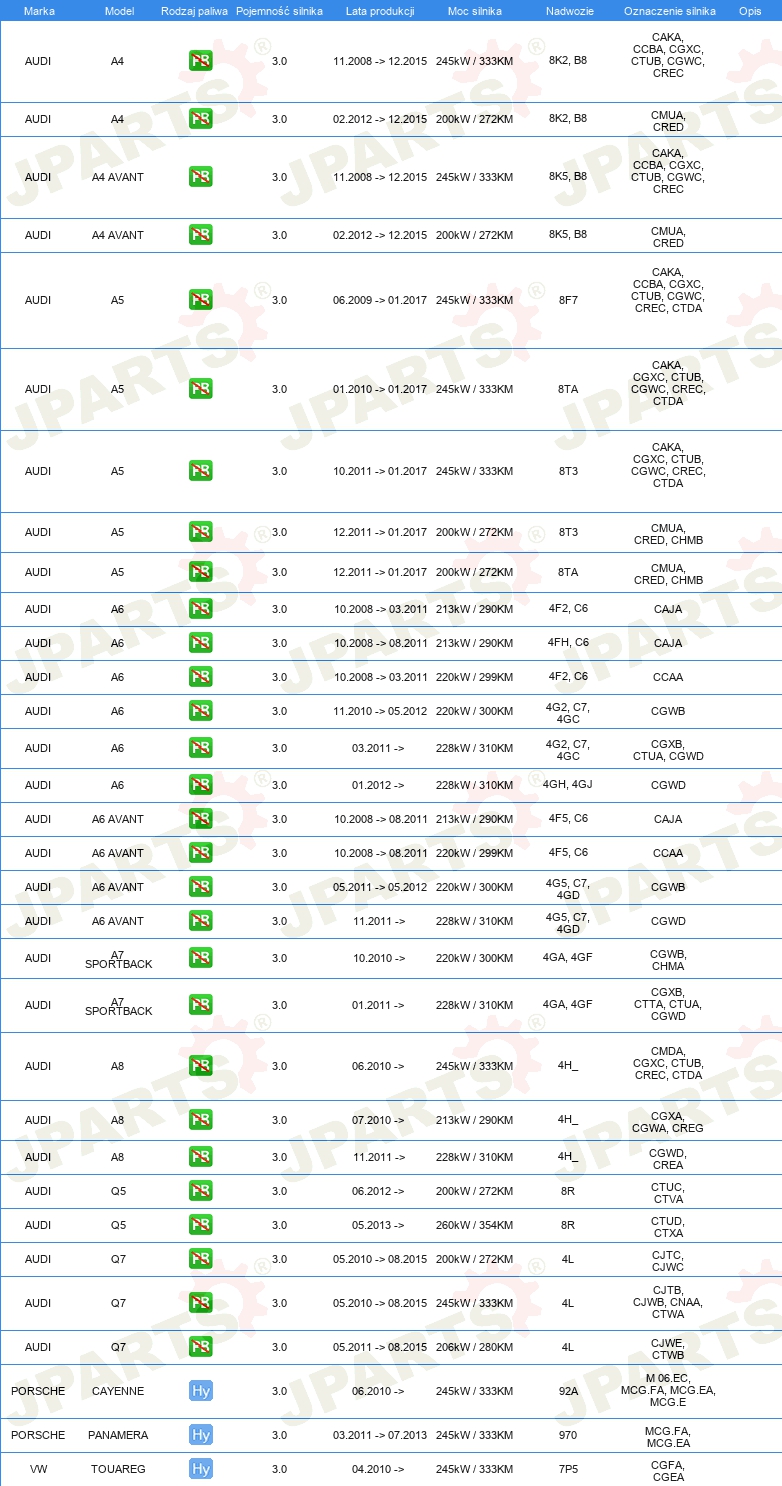Click the Model column header
The width and height of the screenshot is (782, 1486).
click(x=118, y=10)
